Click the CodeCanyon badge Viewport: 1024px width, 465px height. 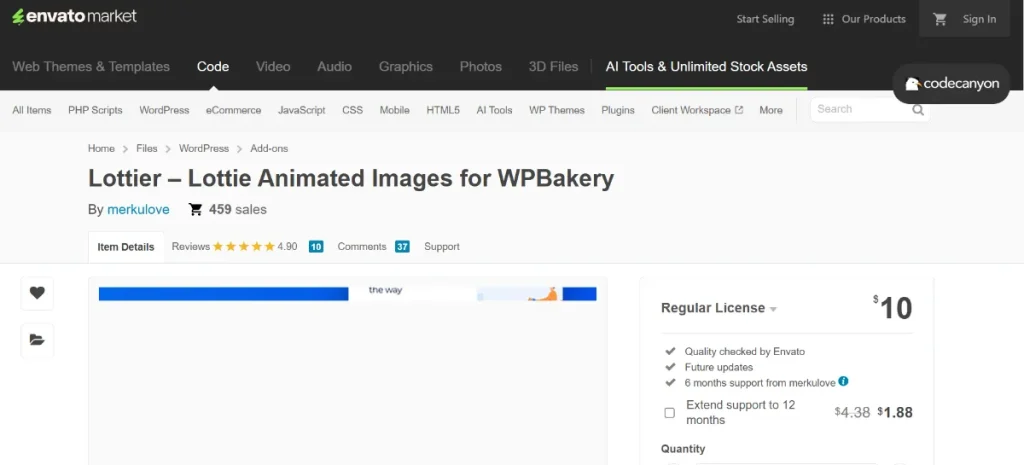tap(952, 84)
